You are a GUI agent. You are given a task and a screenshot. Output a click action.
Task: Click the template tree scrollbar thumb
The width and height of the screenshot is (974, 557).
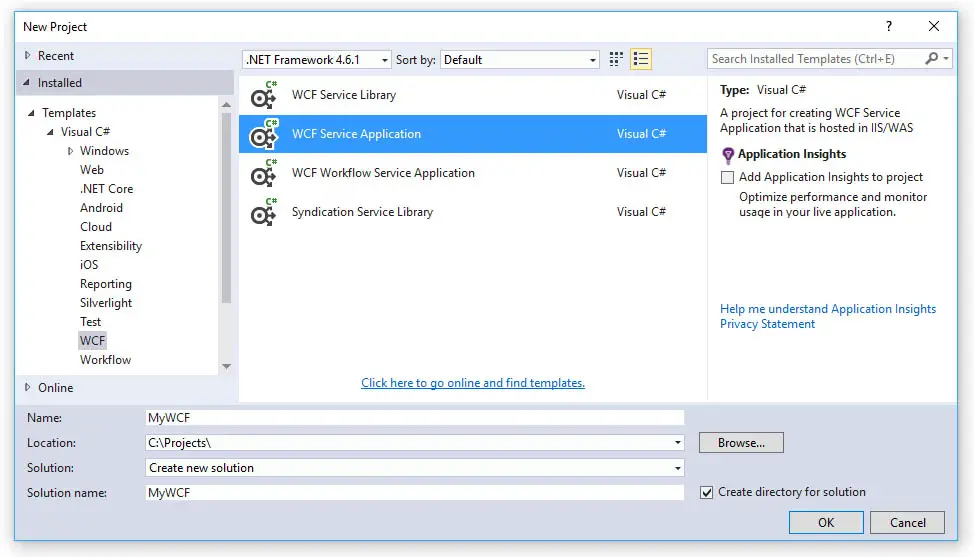(x=226, y=208)
